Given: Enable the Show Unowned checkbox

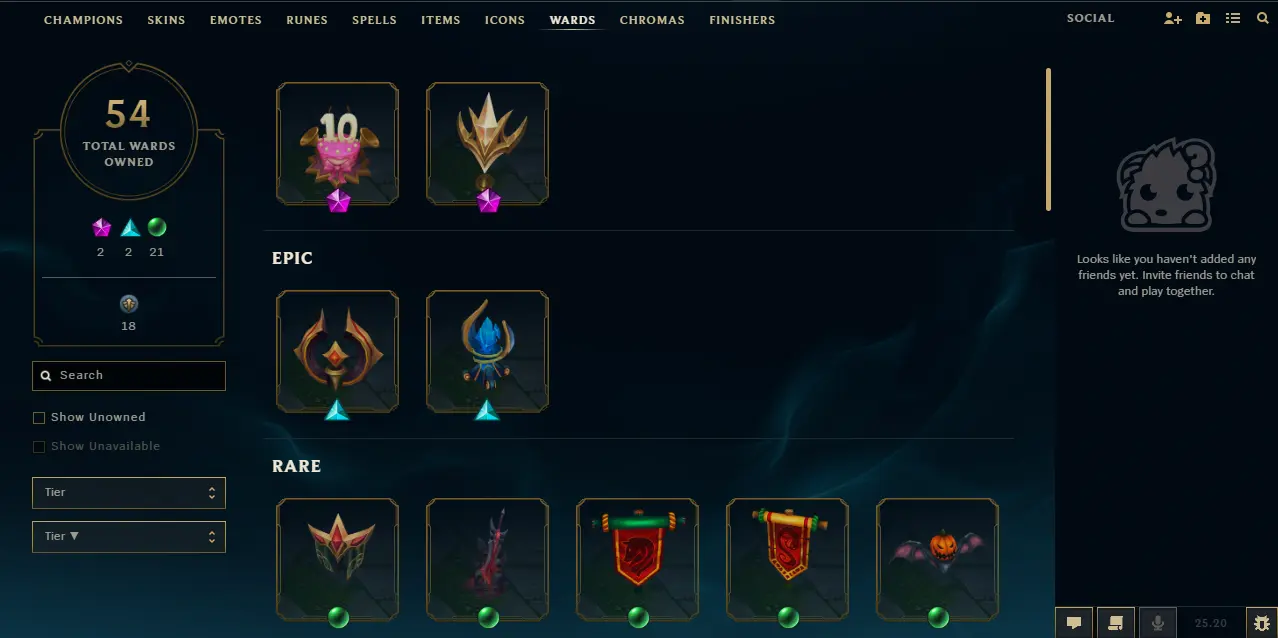Looking at the screenshot, I should pyautogui.click(x=39, y=417).
